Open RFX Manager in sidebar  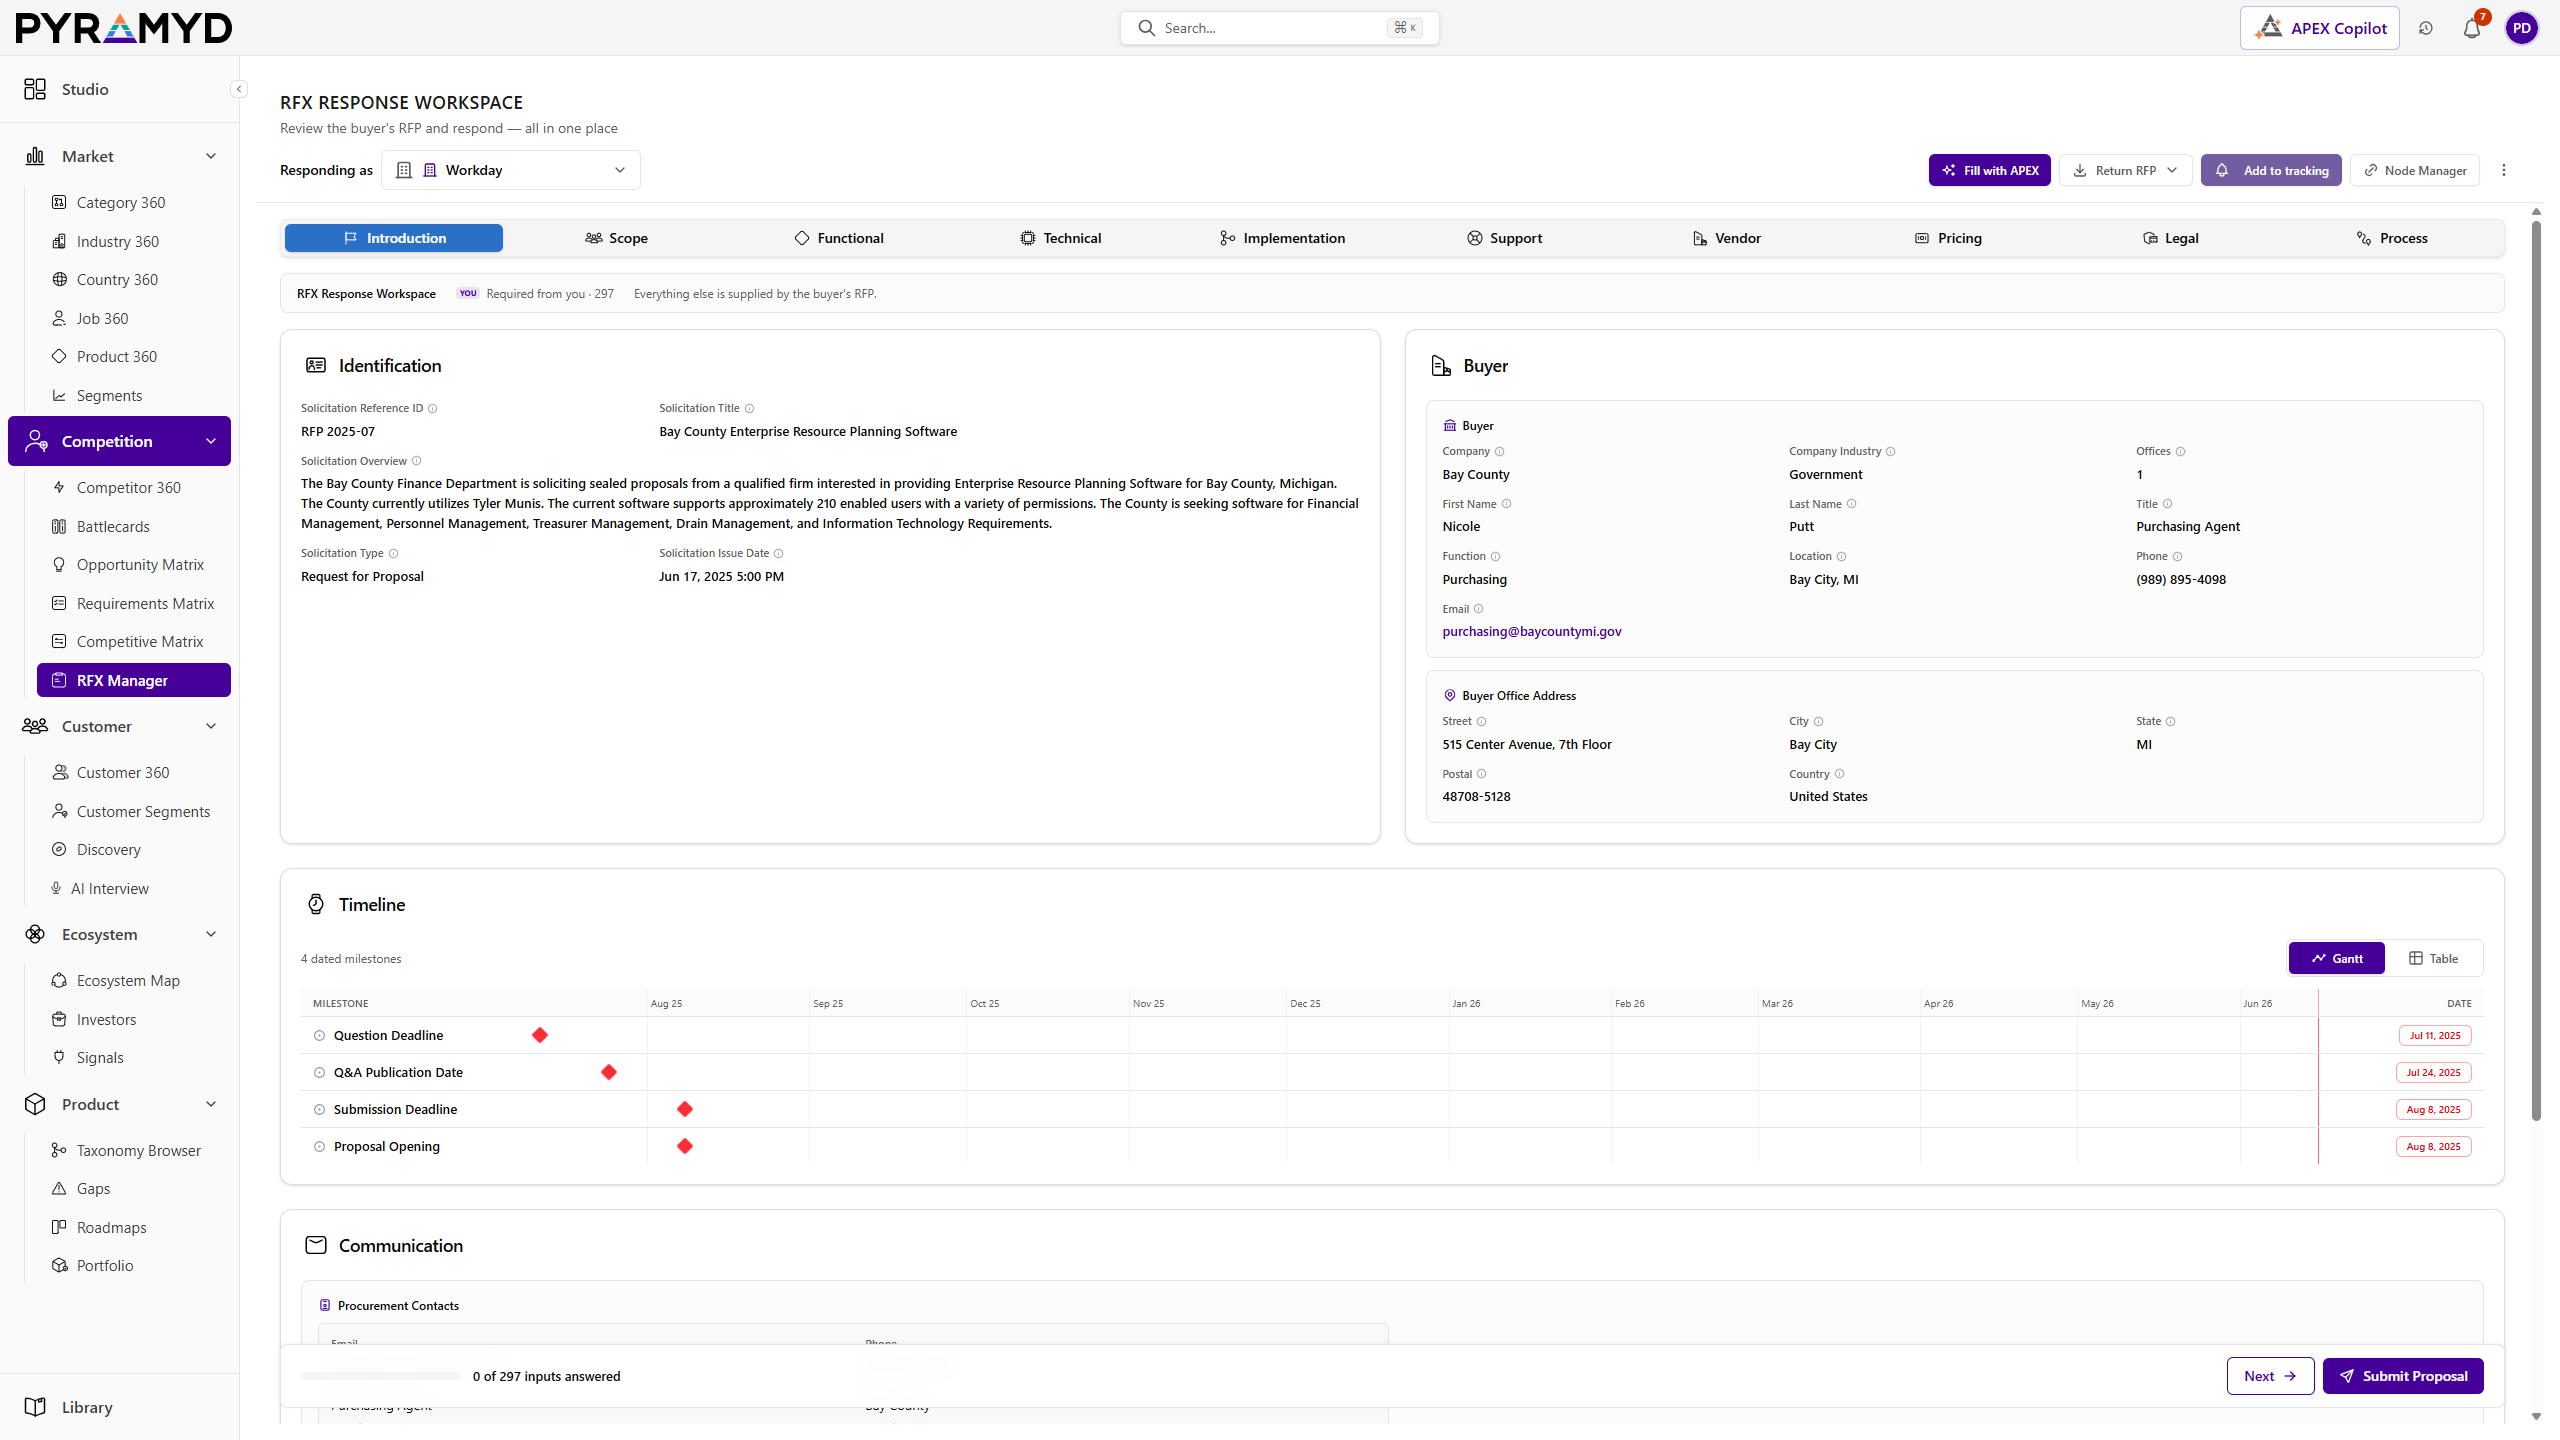click(x=133, y=680)
